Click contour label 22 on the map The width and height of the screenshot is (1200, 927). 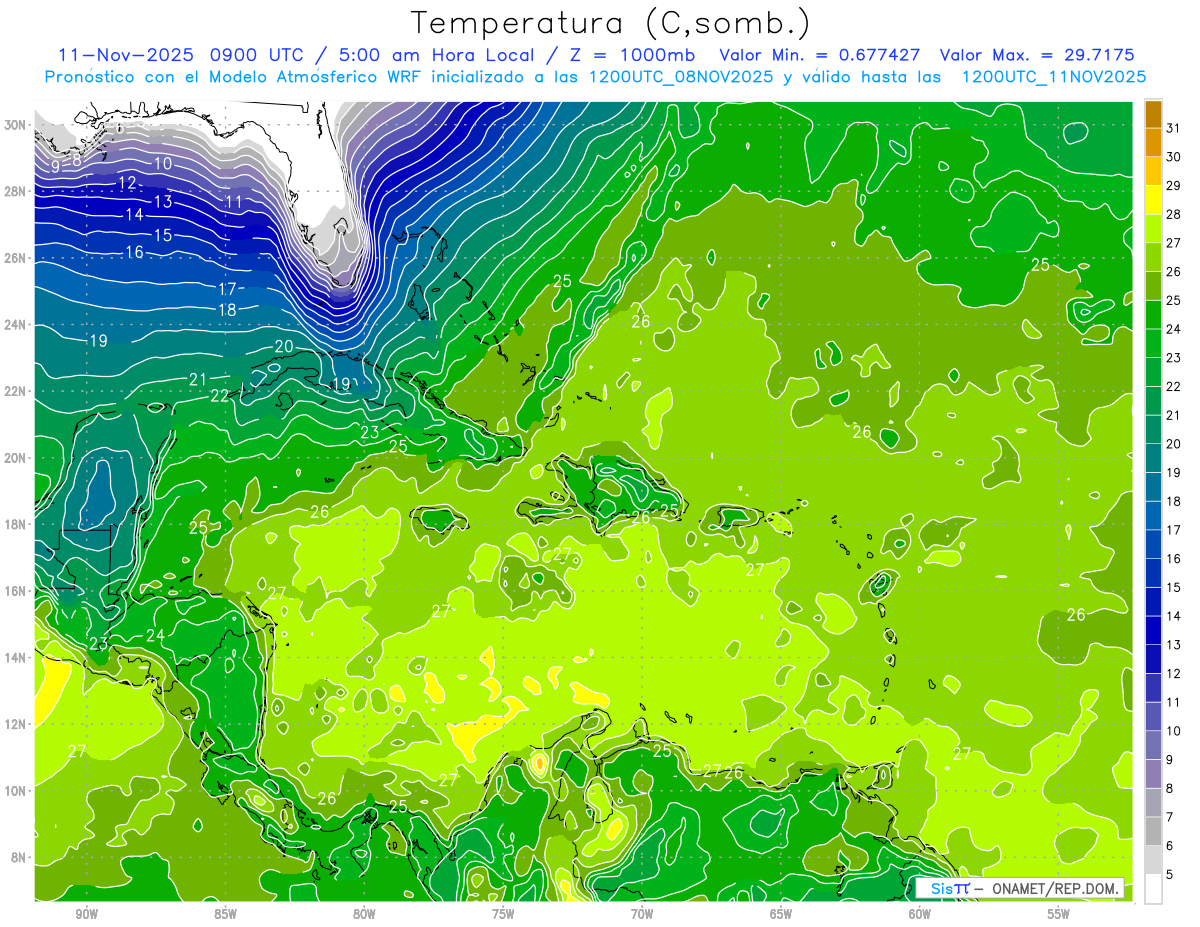(x=220, y=395)
